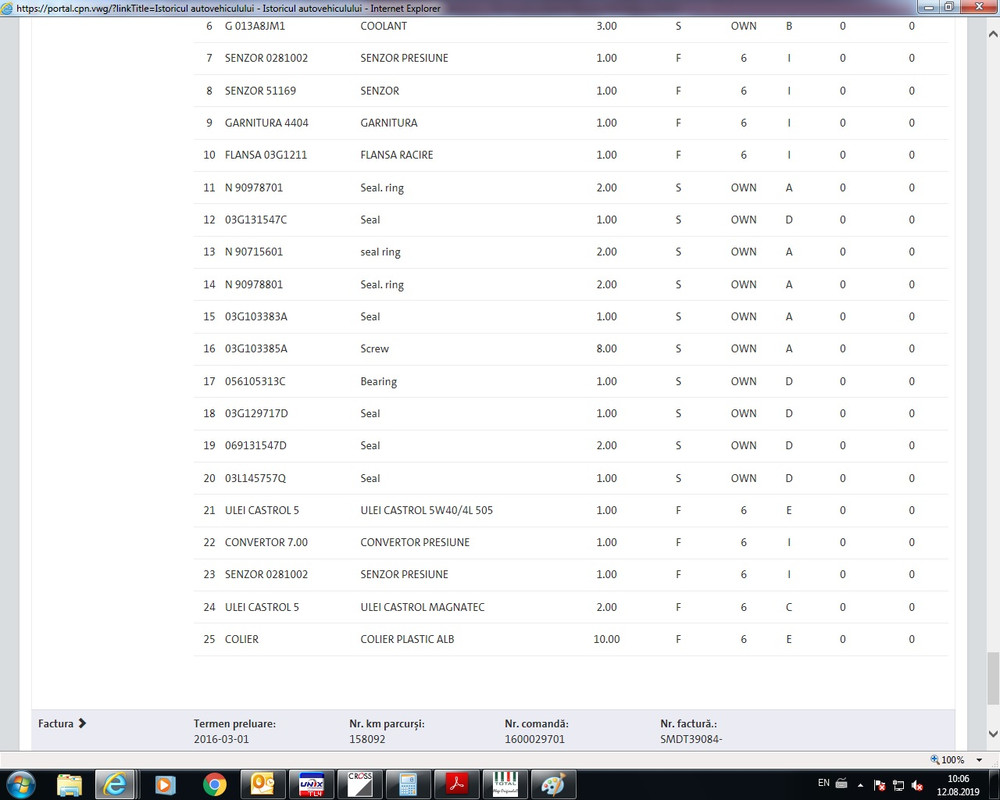1000x800 pixels.
Task: Click the quantity 10.00 for COLIER
Action: pos(607,639)
